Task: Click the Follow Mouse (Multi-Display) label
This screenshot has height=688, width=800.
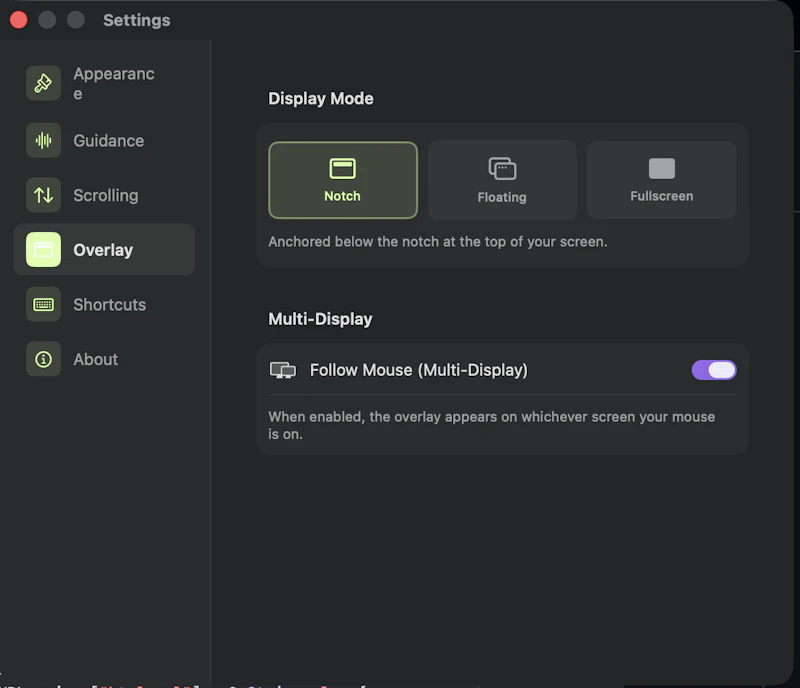Action: click(x=419, y=370)
